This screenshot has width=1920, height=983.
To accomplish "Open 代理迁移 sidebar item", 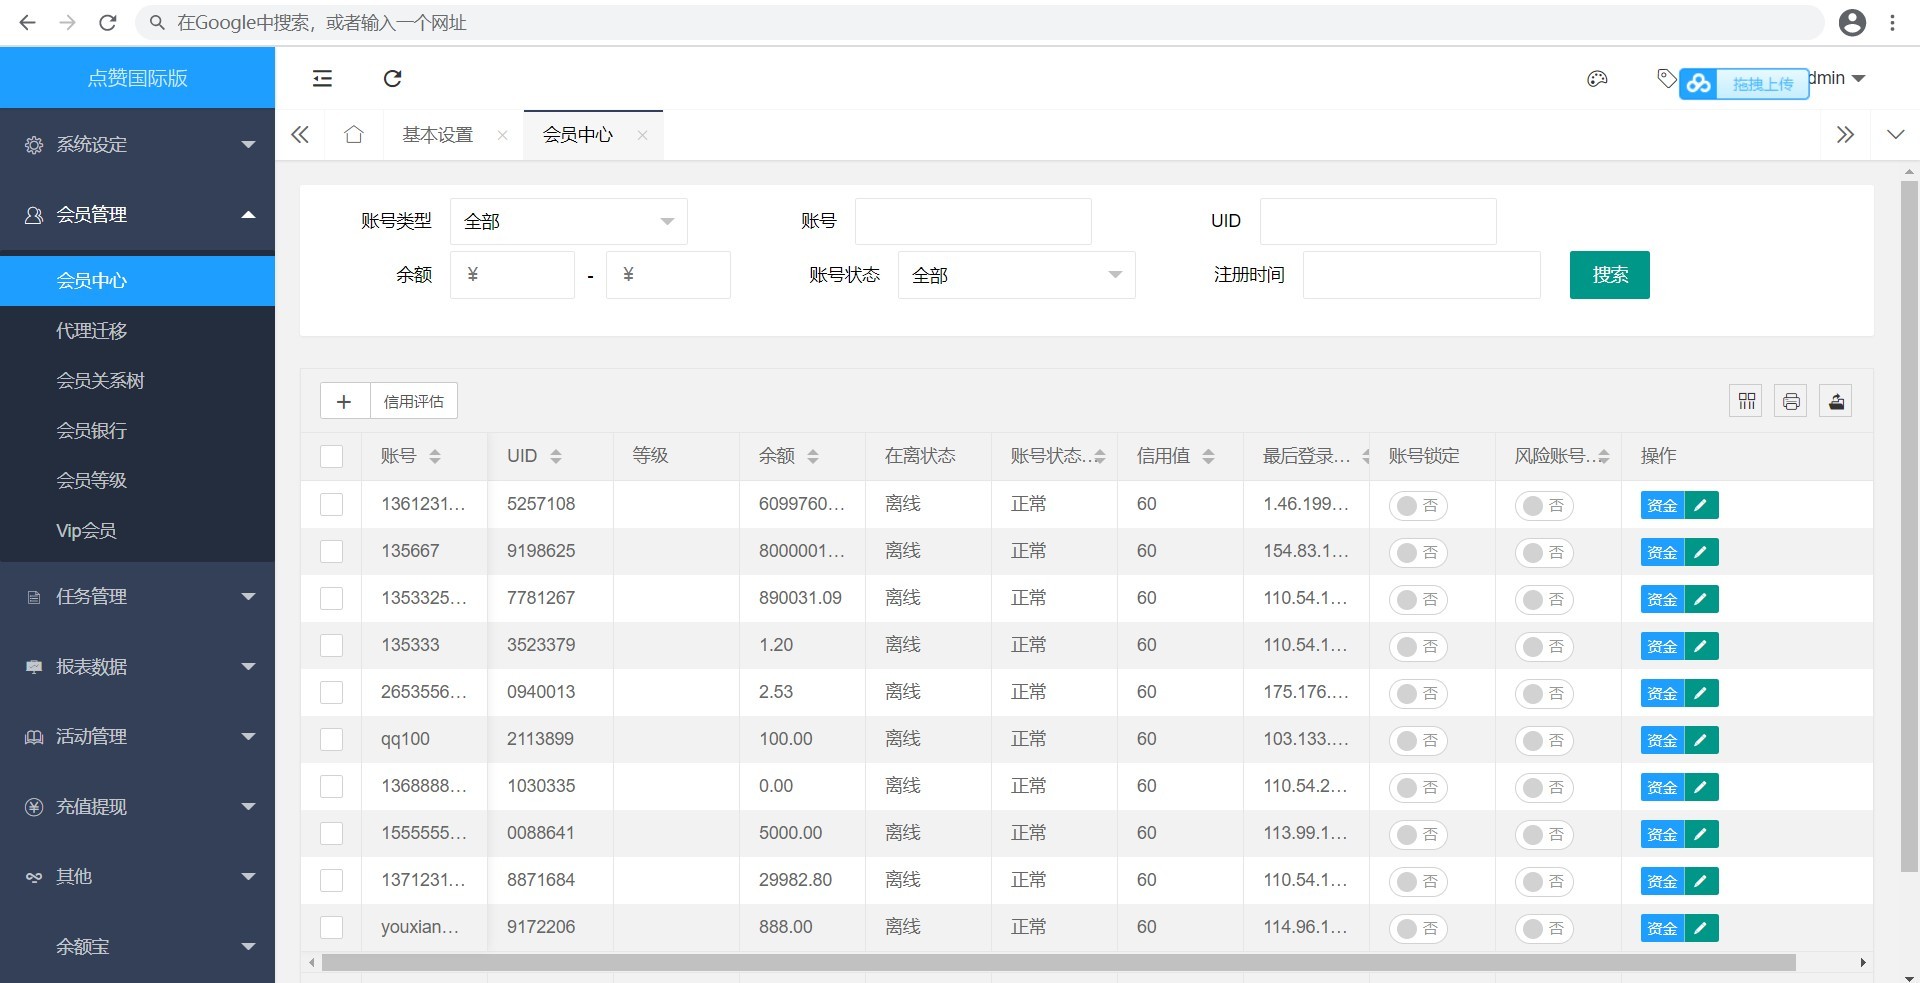I will pos(137,330).
